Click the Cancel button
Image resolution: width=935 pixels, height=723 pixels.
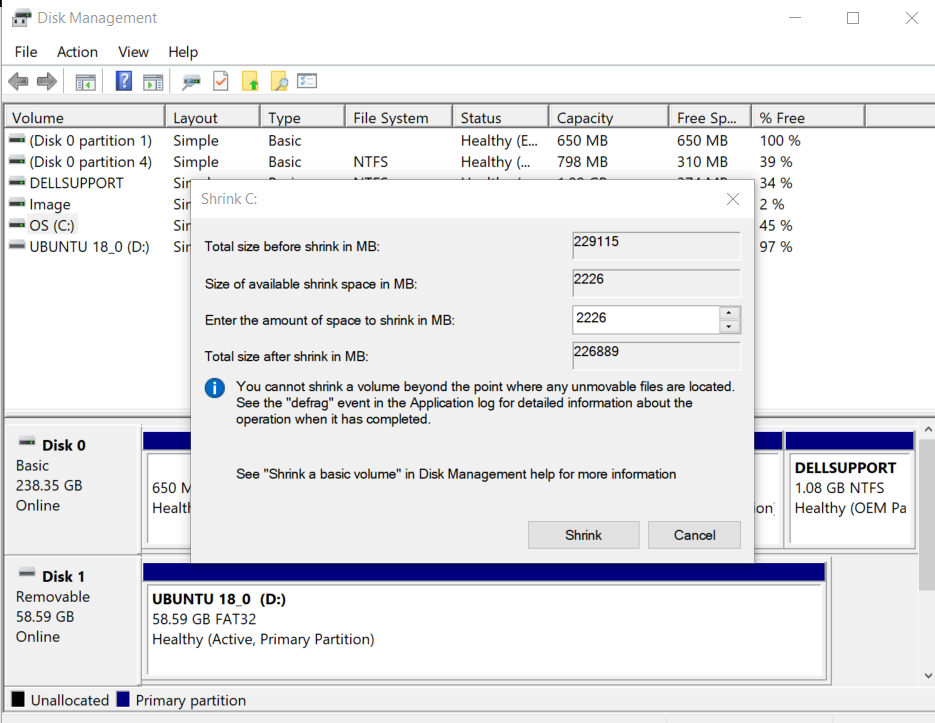click(x=694, y=535)
